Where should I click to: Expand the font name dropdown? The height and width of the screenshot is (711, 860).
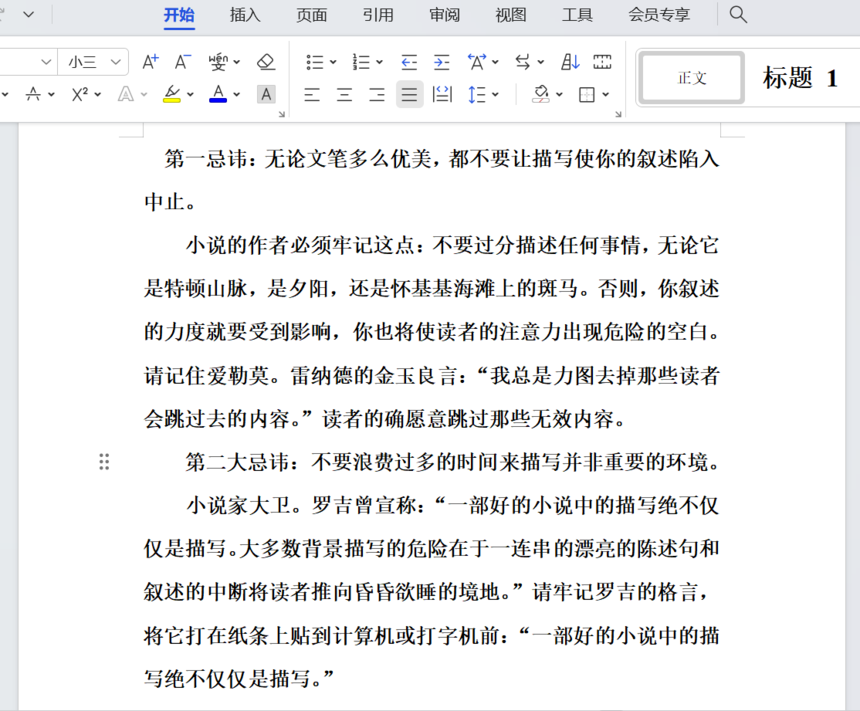click(46, 62)
